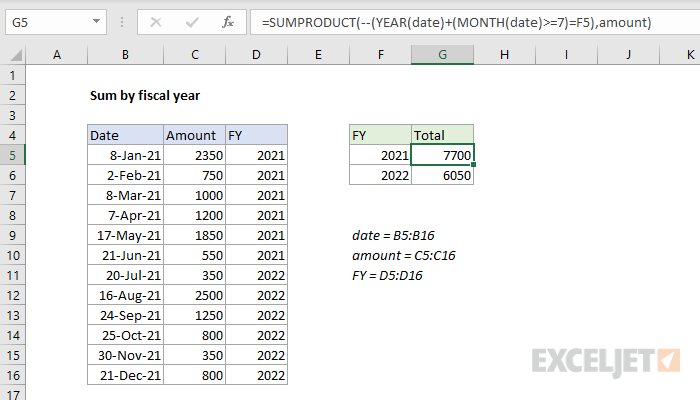The height and width of the screenshot is (400, 700).
Task: Open the Name Box dropdown arrow
Action: coord(96,21)
